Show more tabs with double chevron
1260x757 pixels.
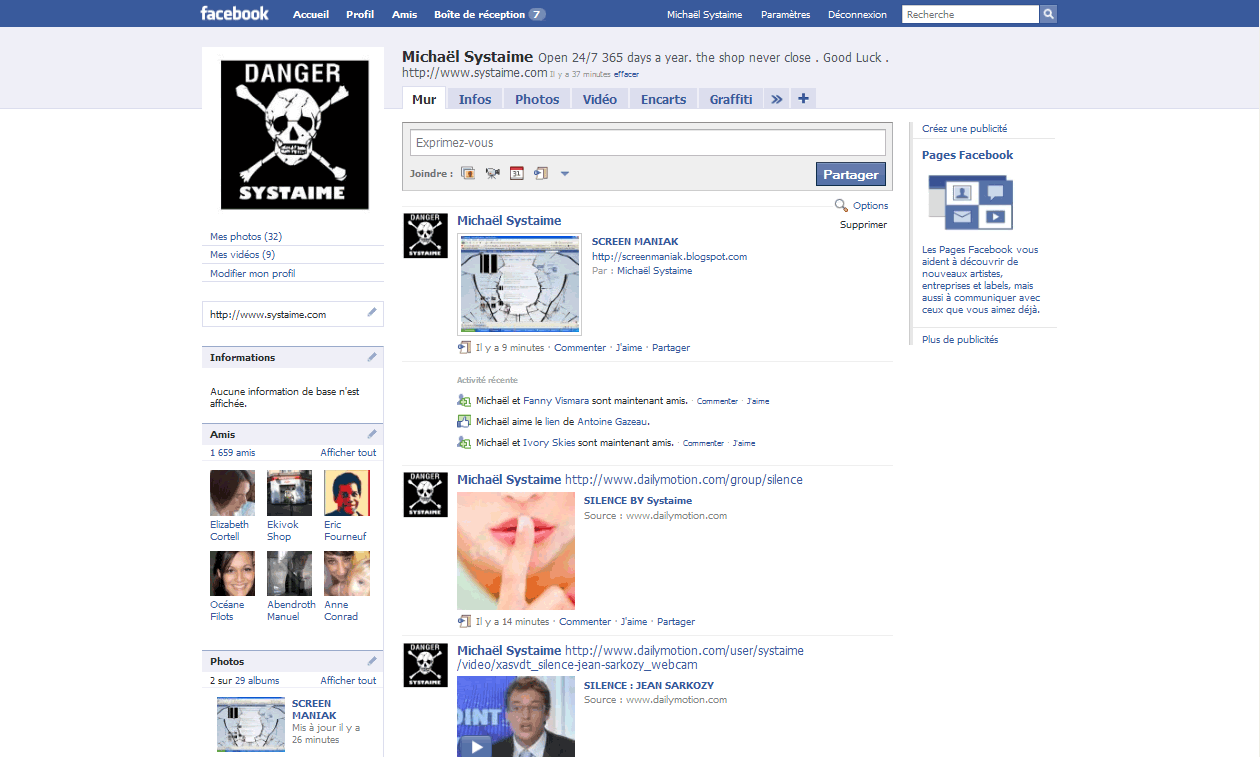pos(777,98)
